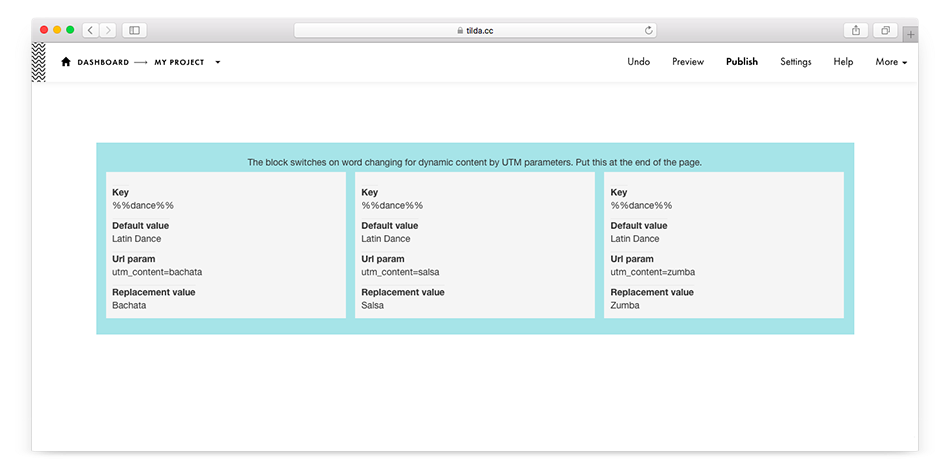Click Undo in the top menu

[638, 62]
